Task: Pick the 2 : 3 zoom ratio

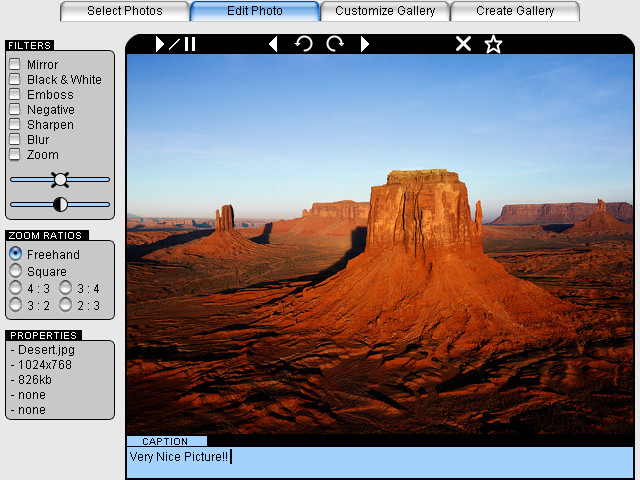Action: pos(65,305)
